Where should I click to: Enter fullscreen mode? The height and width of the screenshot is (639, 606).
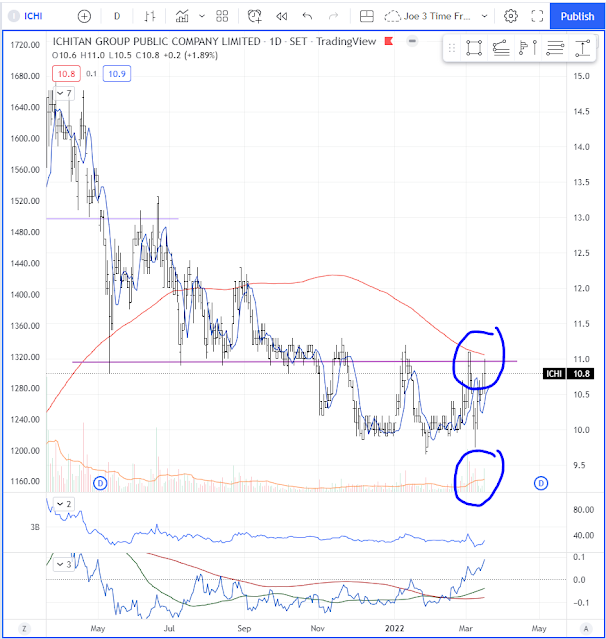click(x=537, y=16)
